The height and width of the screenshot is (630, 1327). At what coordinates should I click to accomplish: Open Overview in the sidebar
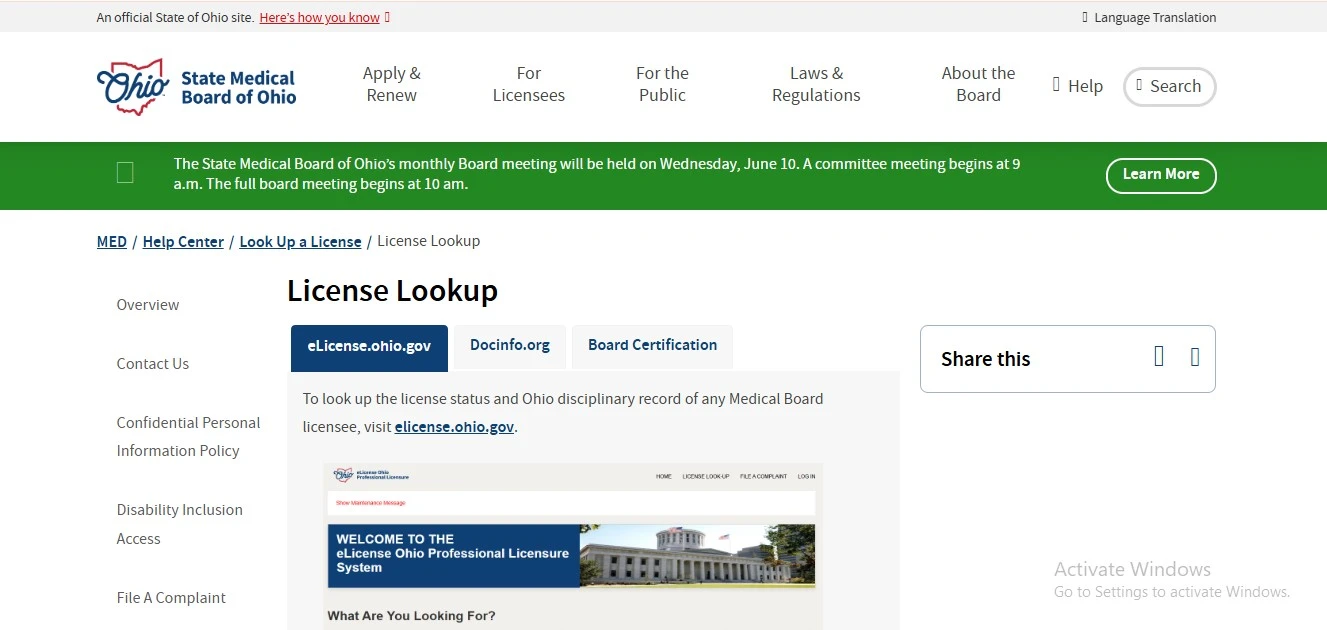point(148,305)
